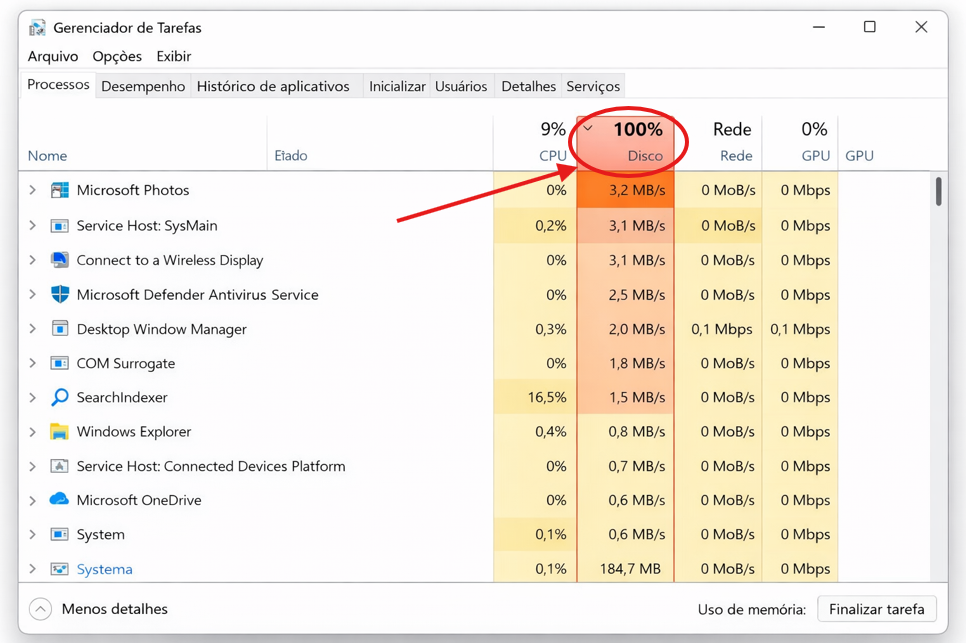Viewport: 966px width, 643px height.
Task: Click the 184,7 MB value in Systema row
Action: click(630, 568)
